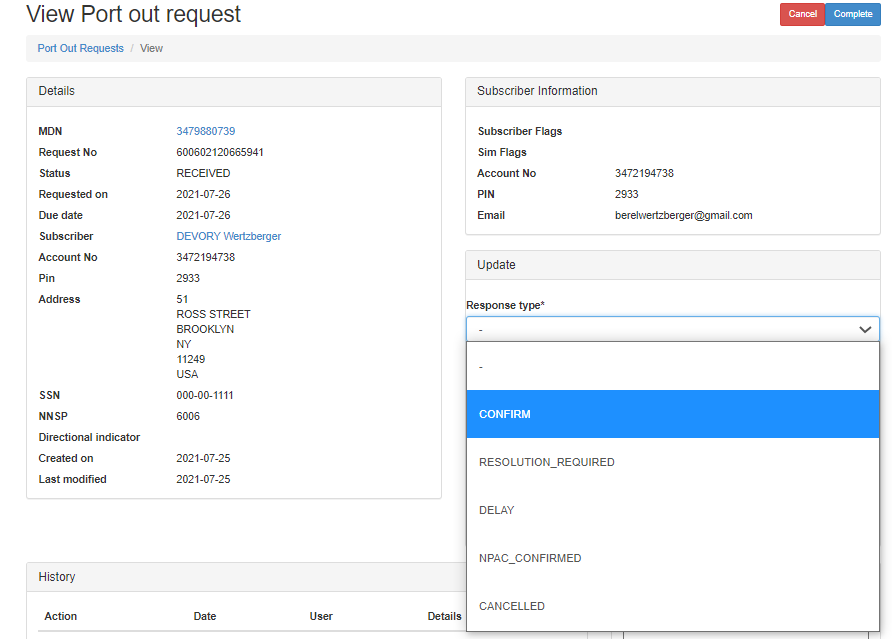Click the Created on value 2021-07-25
Image resolution: width=895 pixels, height=639 pixels.
(x=203, y=459)
